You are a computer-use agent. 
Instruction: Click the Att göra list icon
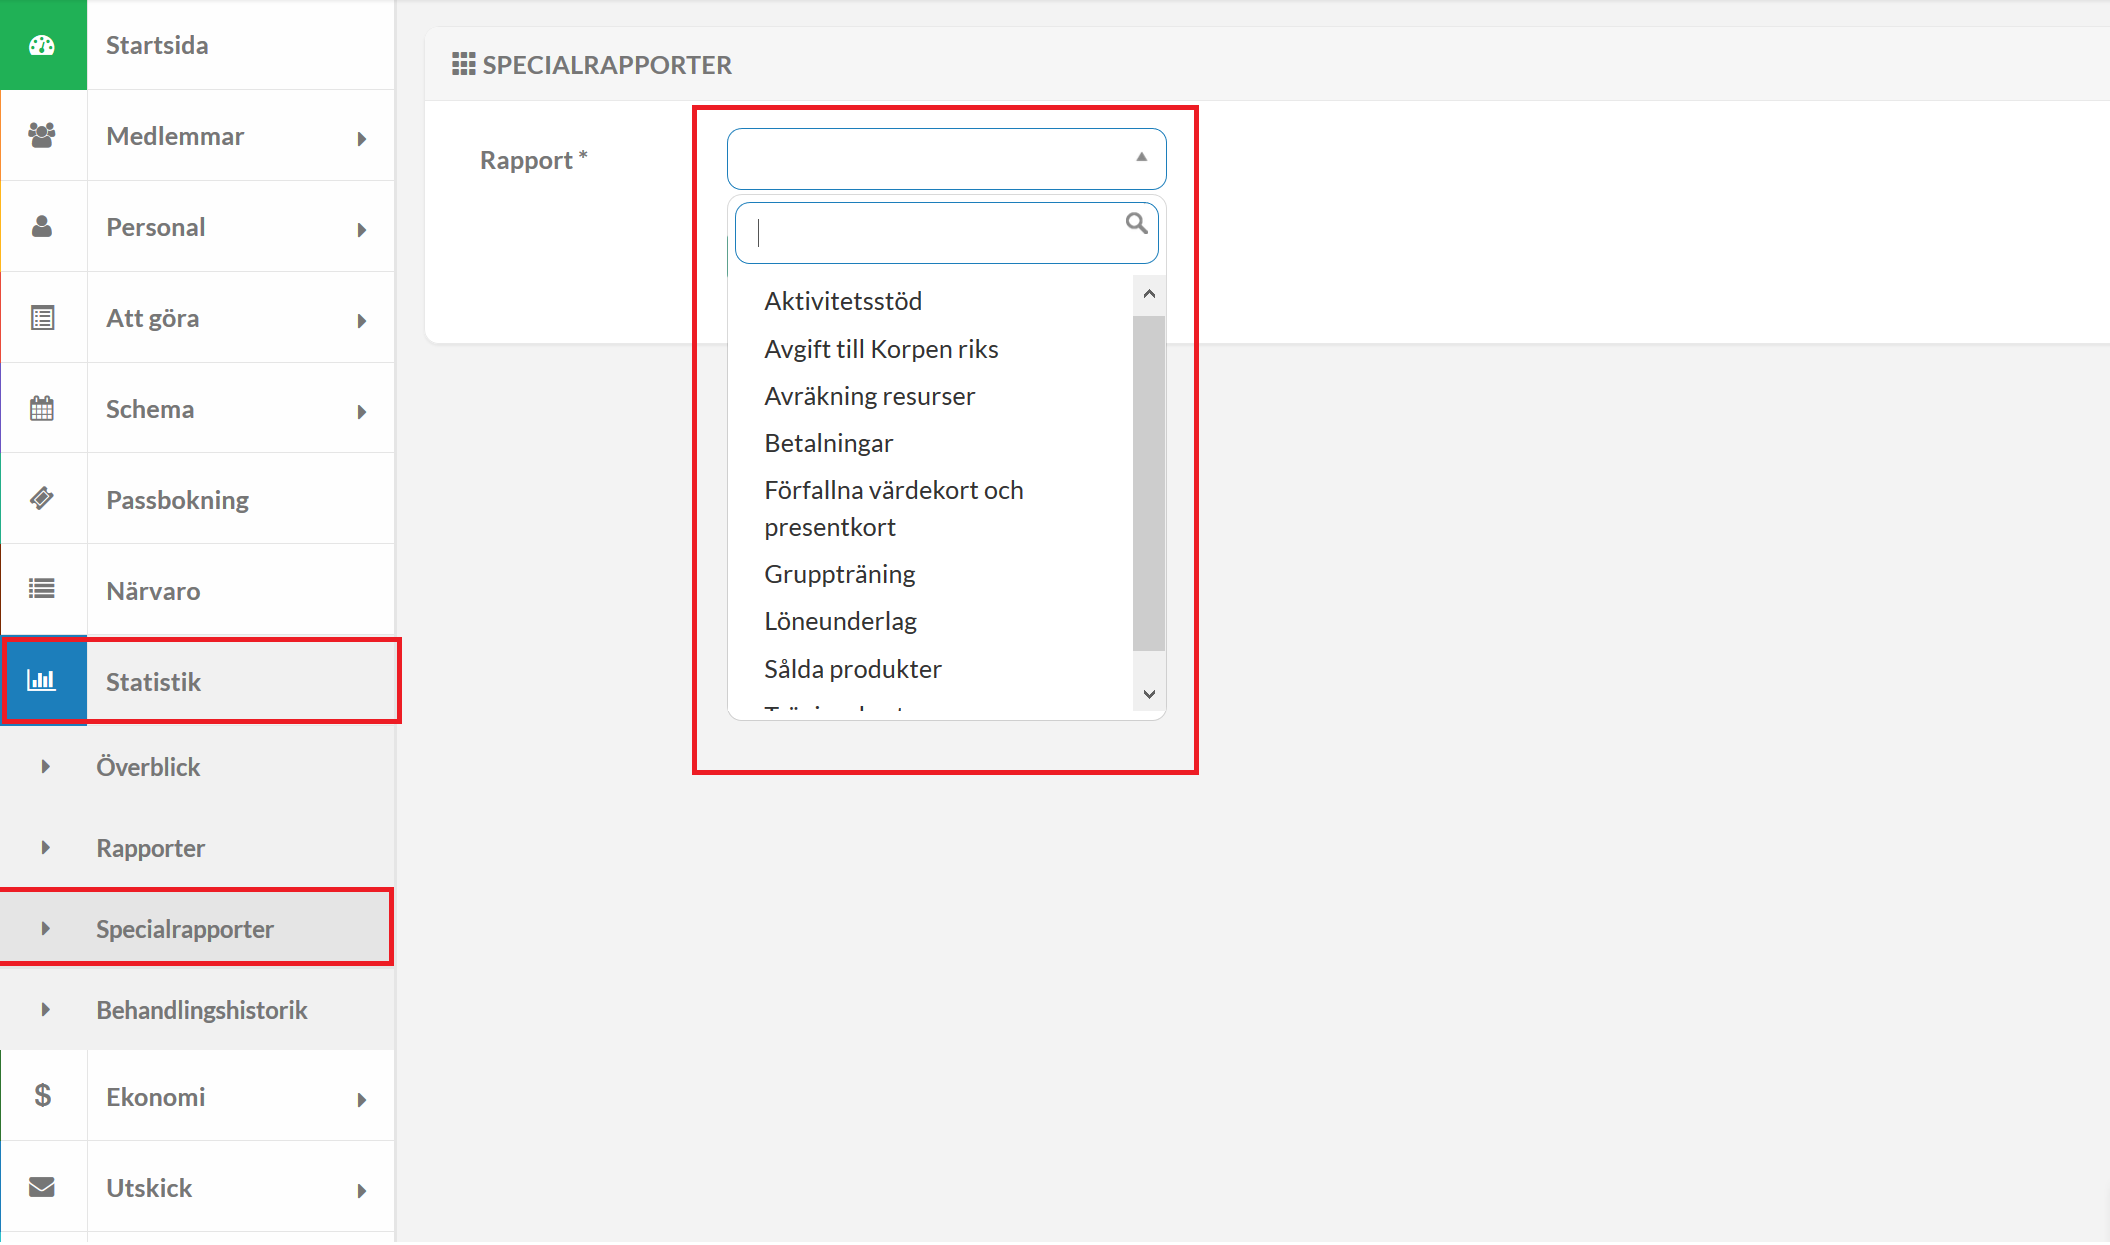pyautogui.click(x=42, y=318)
